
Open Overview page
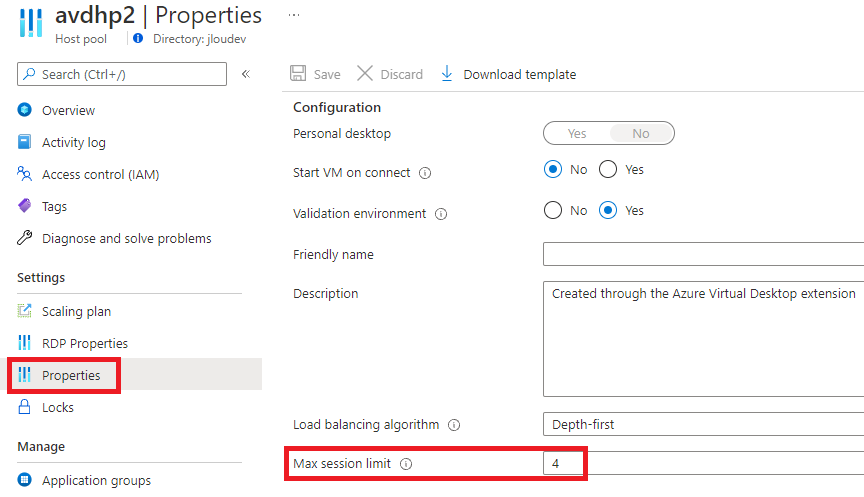68,110
